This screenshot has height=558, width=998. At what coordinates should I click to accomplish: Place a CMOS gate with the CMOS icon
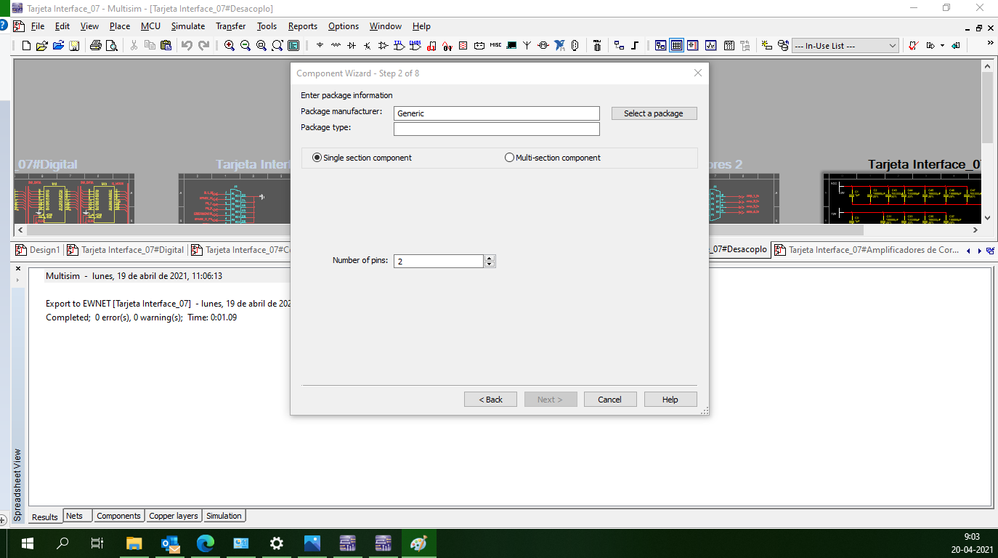415,45
